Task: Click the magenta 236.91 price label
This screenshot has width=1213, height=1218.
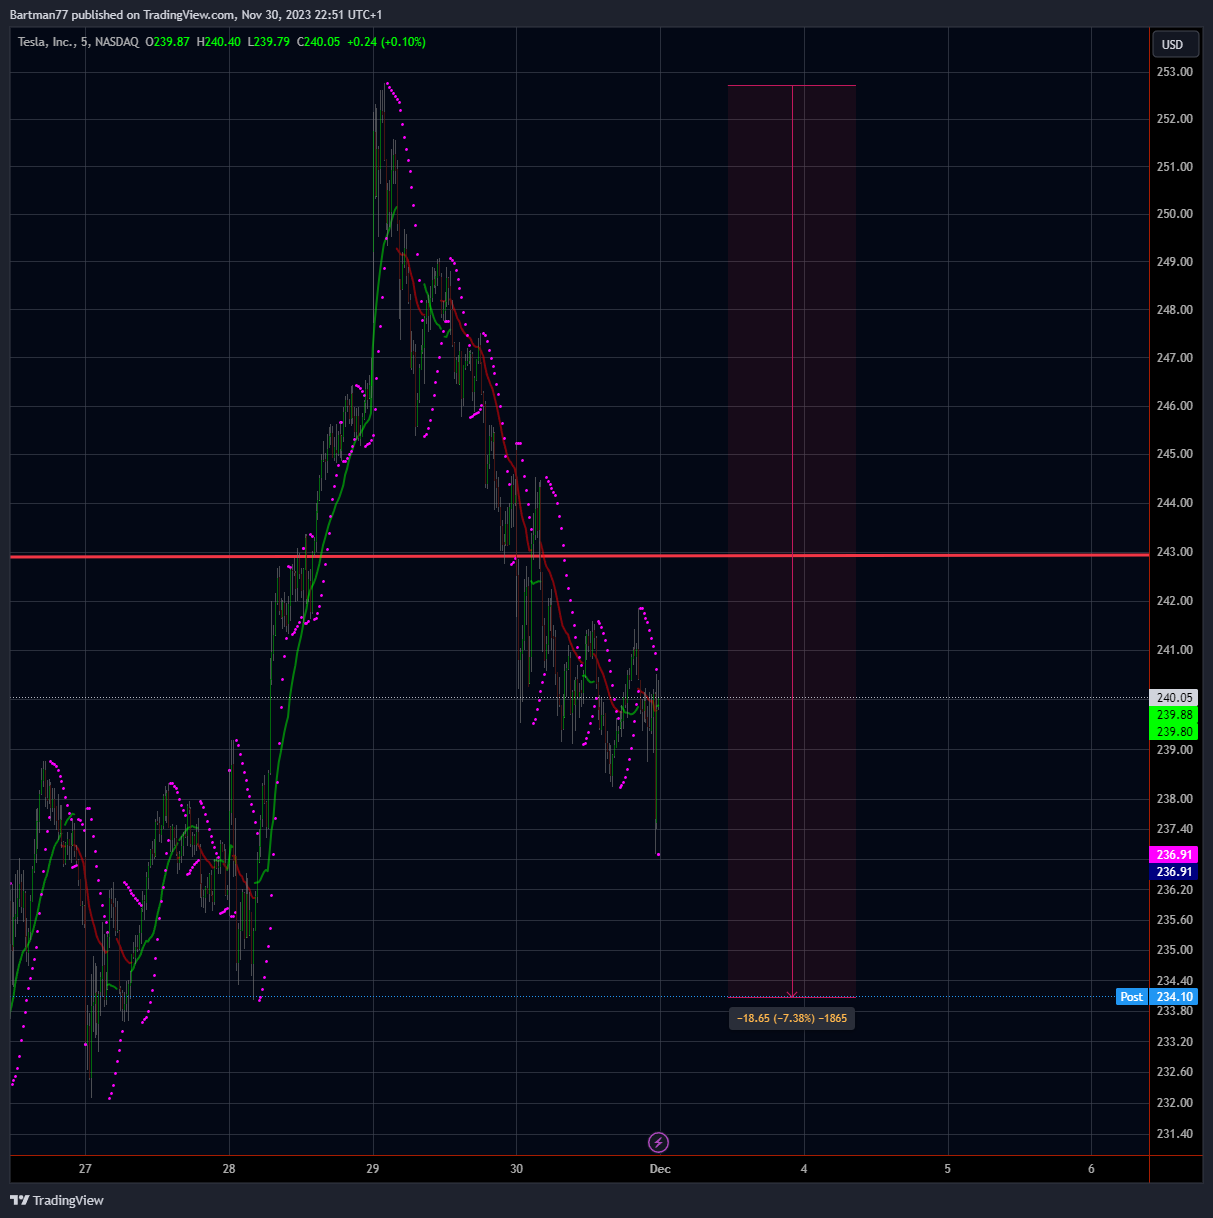Action: click(1174, 855)
